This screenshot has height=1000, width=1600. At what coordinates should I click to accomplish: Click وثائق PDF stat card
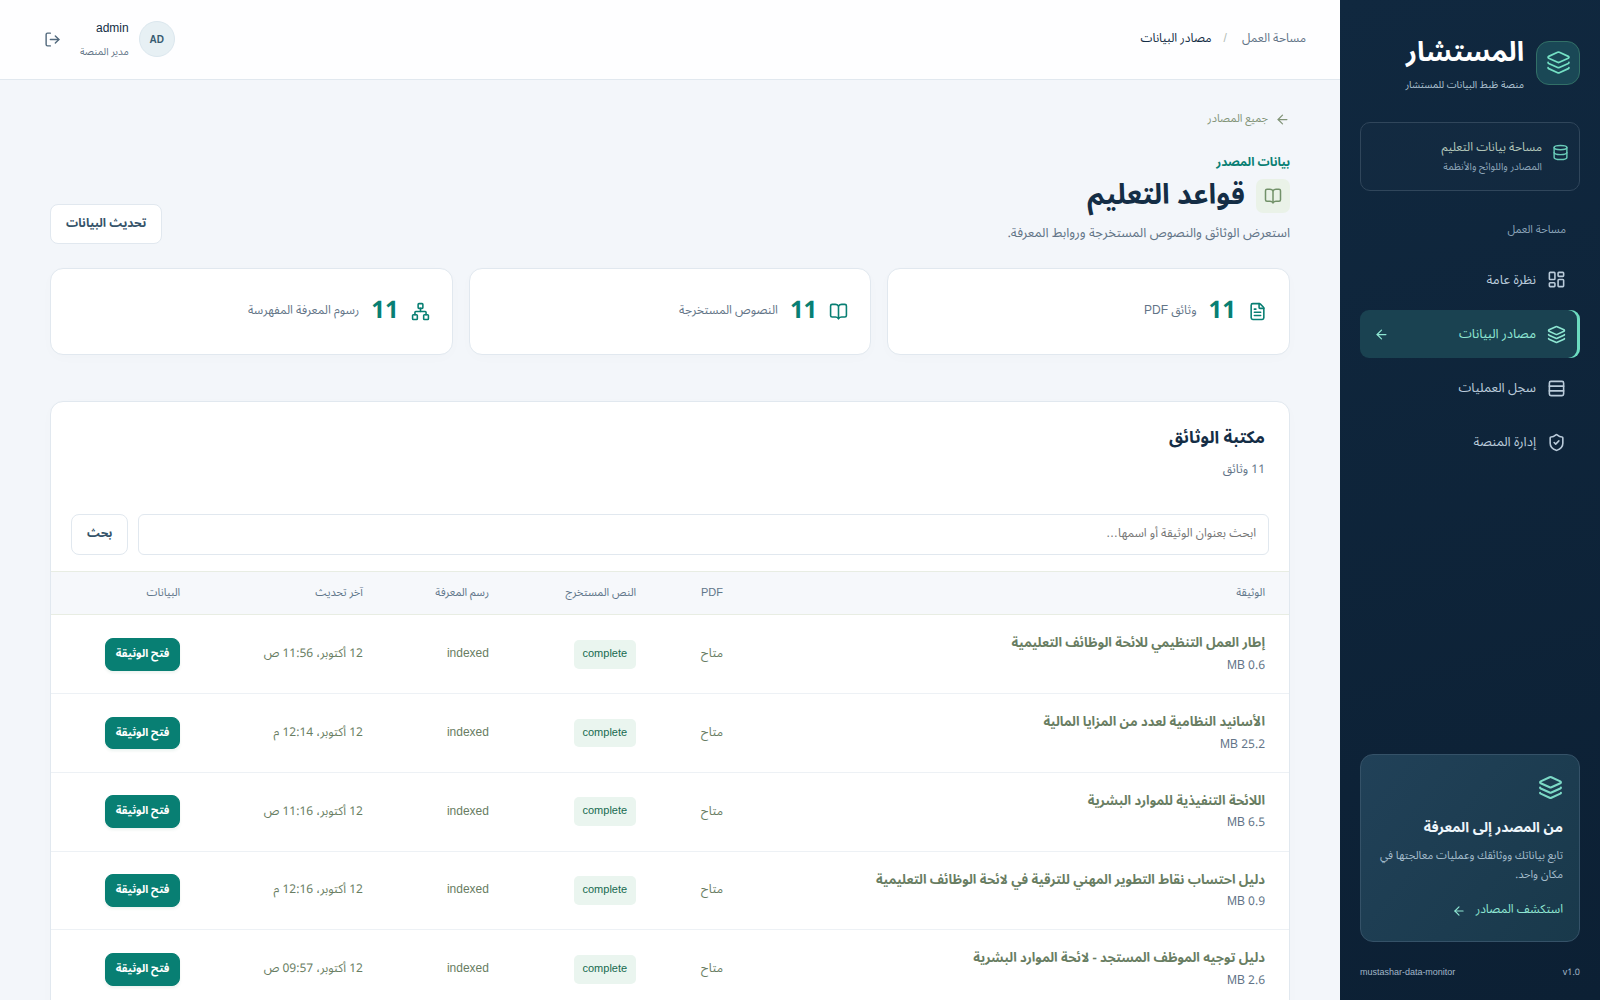point(1088,311)
